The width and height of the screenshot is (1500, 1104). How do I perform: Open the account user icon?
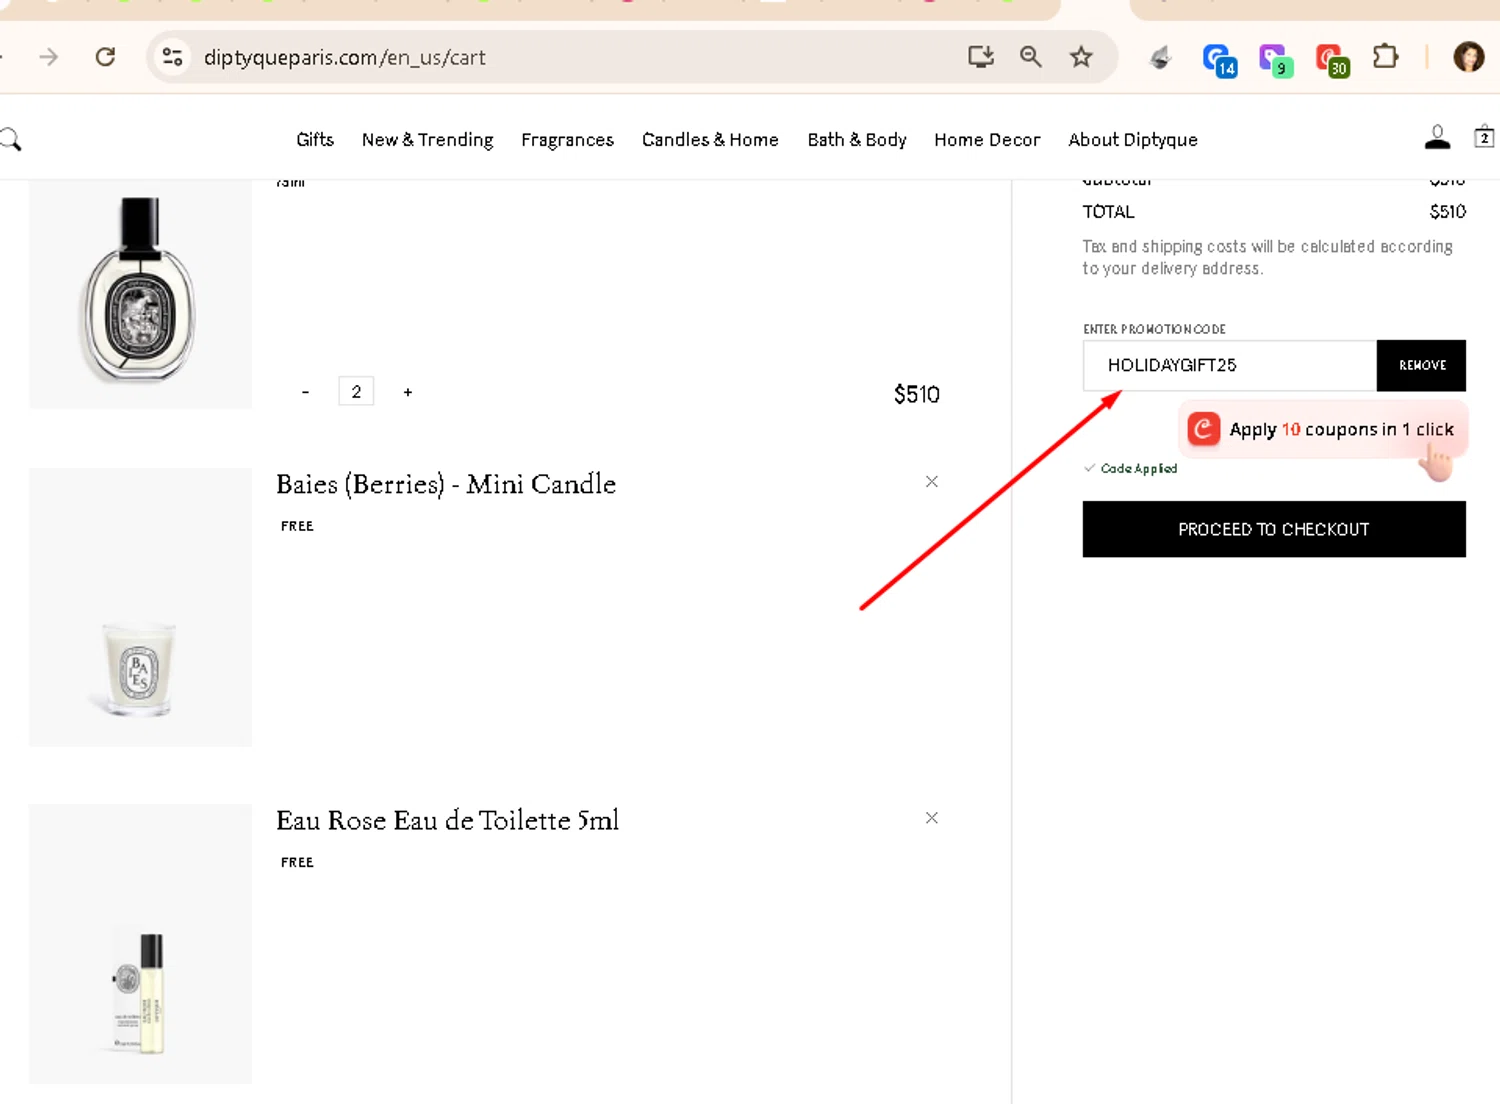(1437, 137)
